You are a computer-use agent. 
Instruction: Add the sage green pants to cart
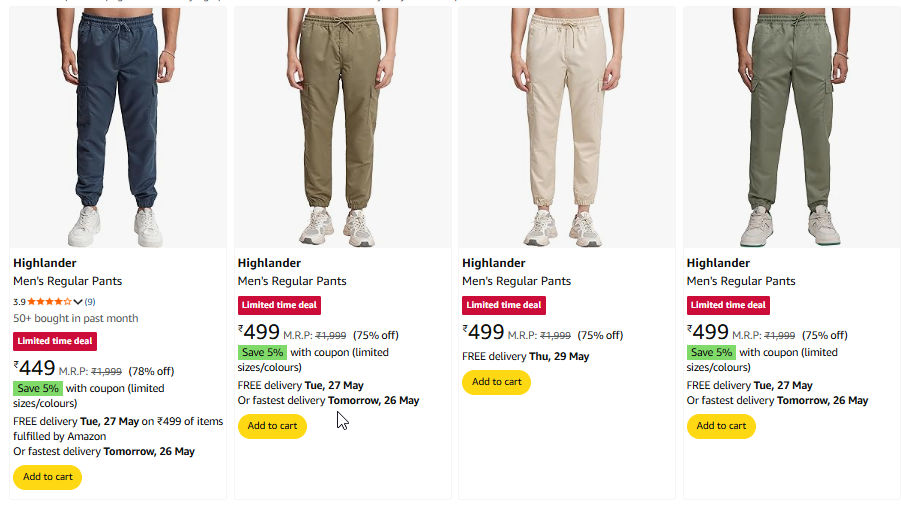tap(721, 425)
